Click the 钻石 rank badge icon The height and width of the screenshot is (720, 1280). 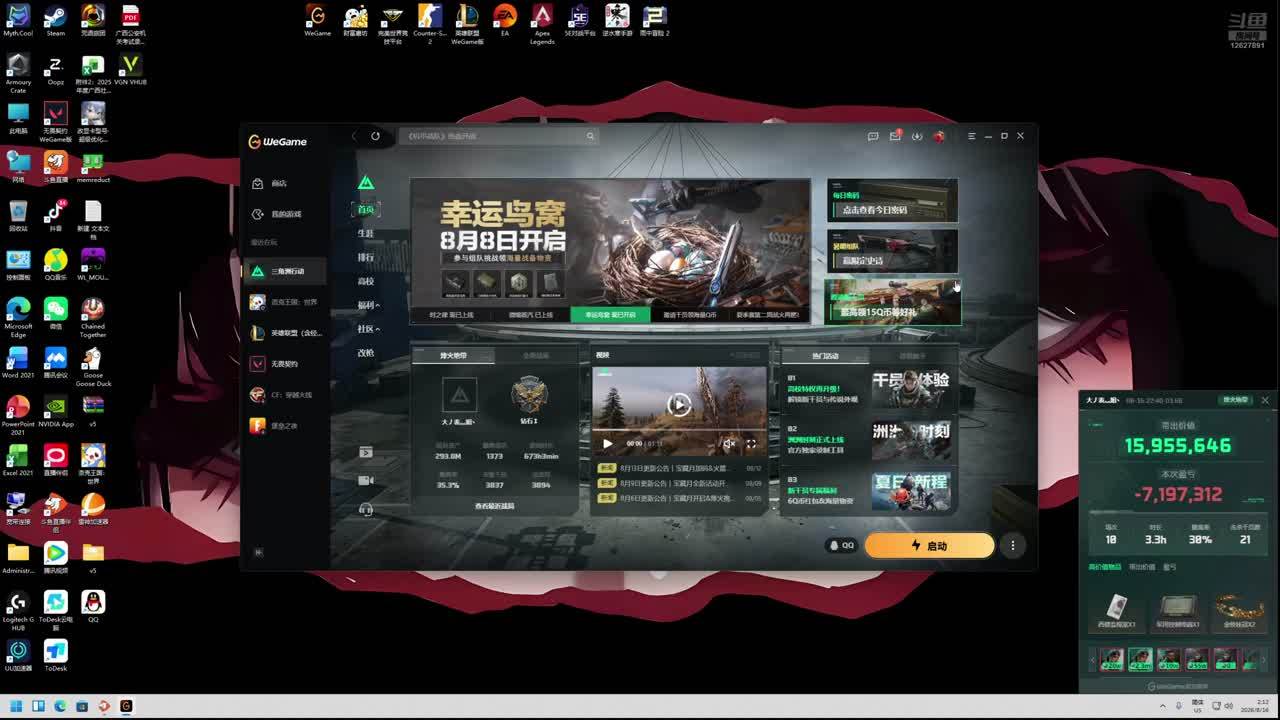click(x=529, y=396)
